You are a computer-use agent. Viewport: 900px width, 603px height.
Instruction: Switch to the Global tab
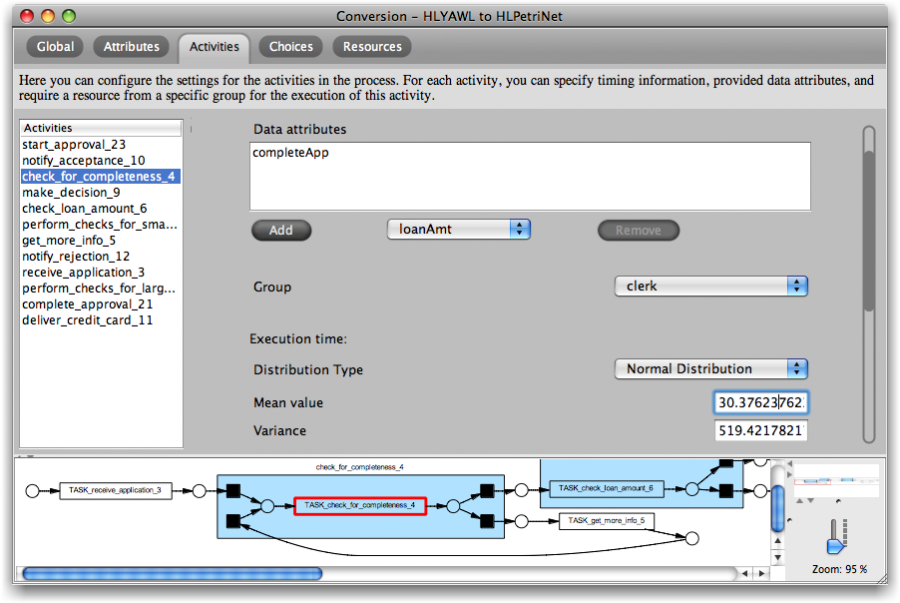pos(55,46)
